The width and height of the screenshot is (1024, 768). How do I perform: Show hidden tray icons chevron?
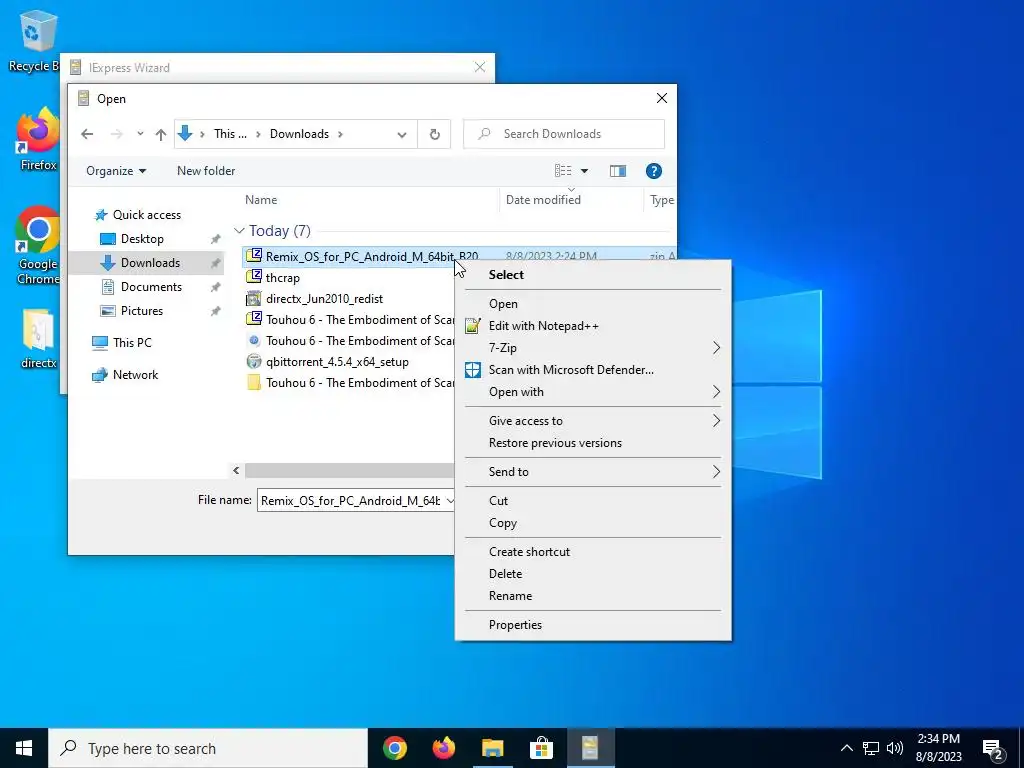pyautogui.click(x=846, y=748)
